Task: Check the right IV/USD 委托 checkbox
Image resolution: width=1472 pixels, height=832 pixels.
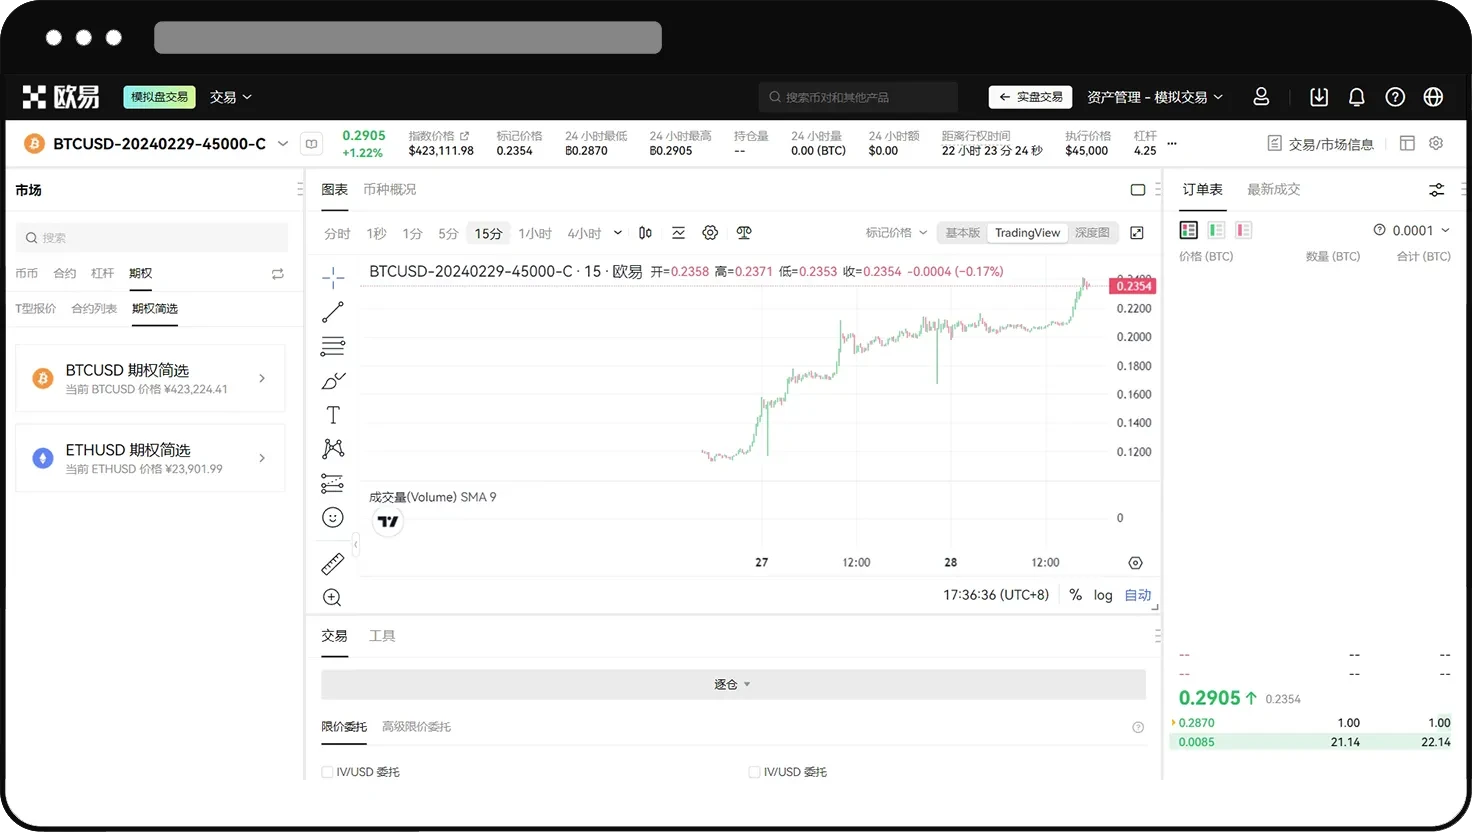Action: click(754, 772)
